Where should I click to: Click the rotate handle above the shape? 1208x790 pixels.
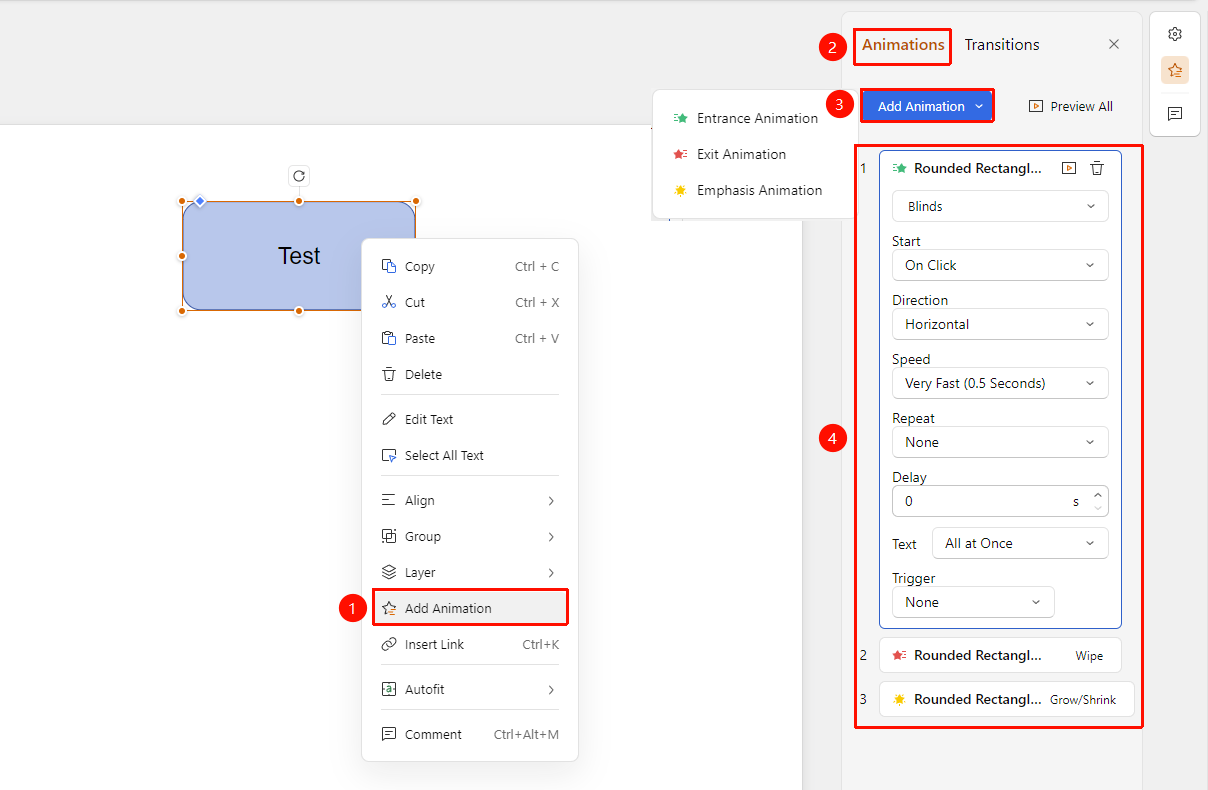(298, 176)
